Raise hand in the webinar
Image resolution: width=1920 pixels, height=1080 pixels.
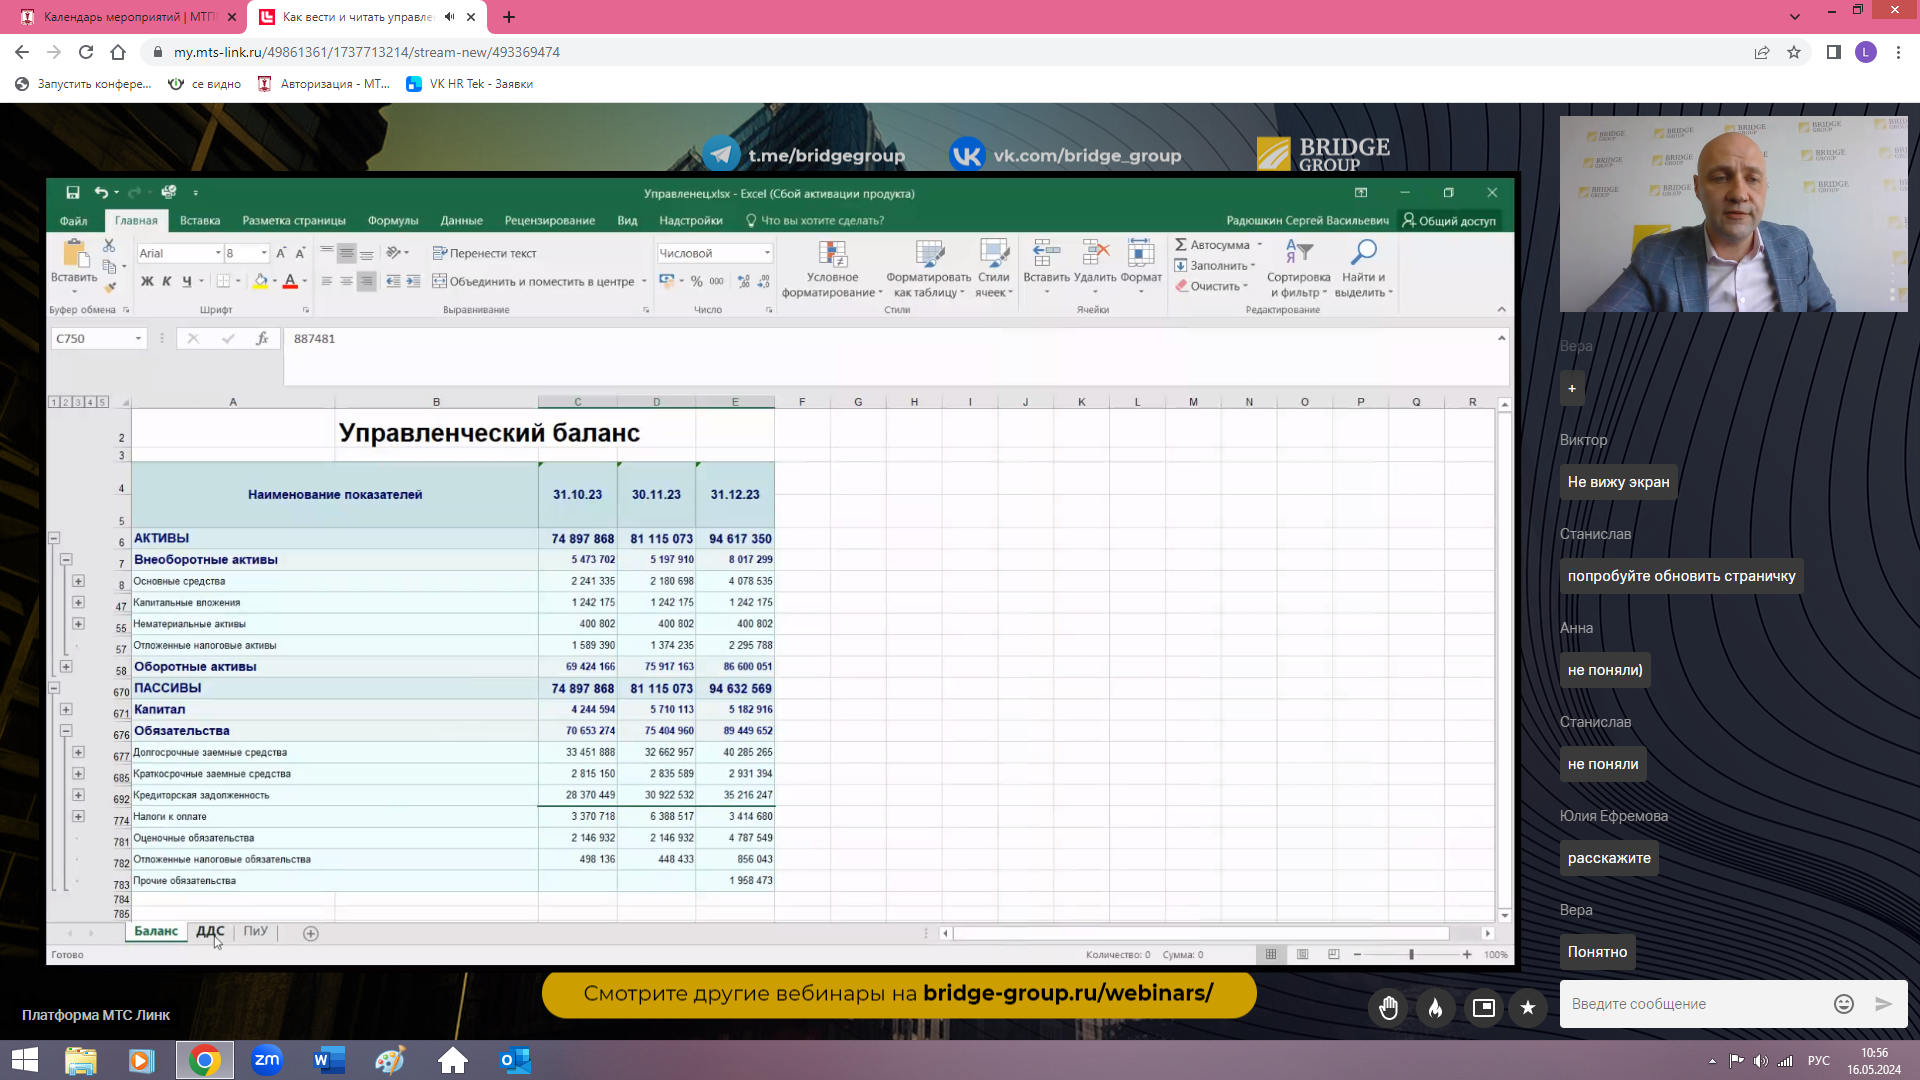coord(1388,1008)
